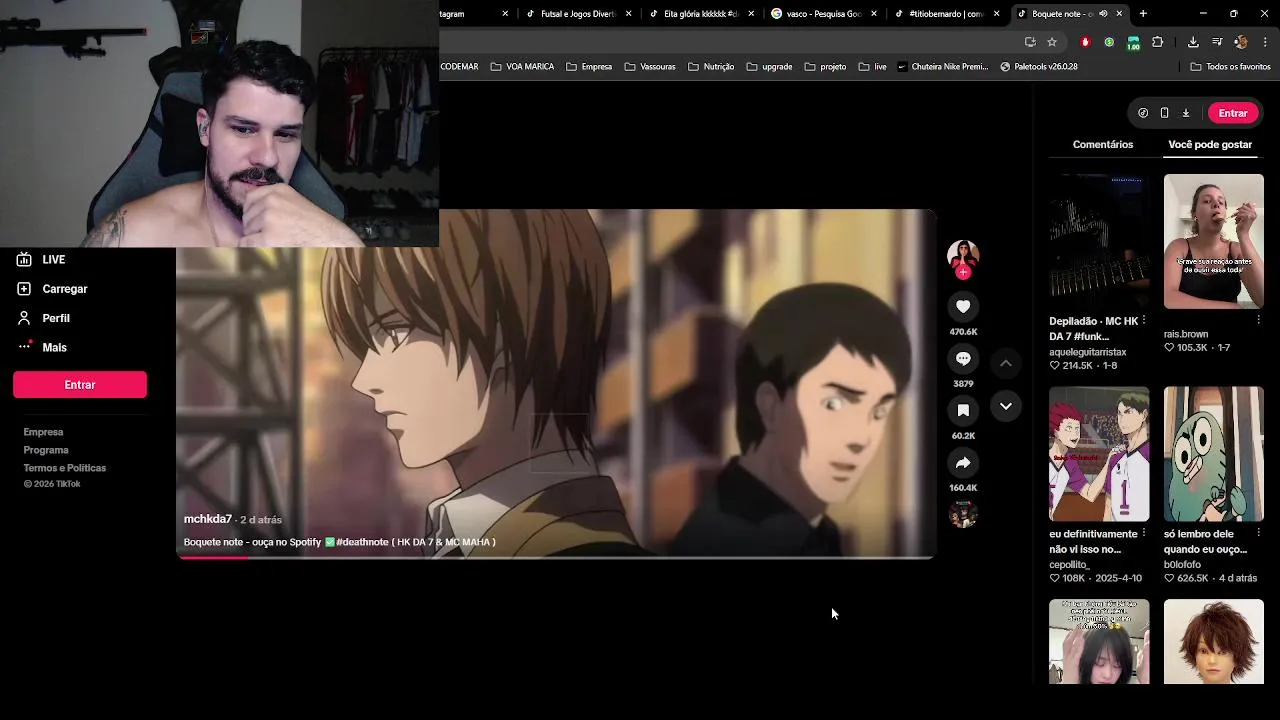1280x720 pixels.
Task: Switch to the Eita glória browser tab
Action: pos(702,14)
